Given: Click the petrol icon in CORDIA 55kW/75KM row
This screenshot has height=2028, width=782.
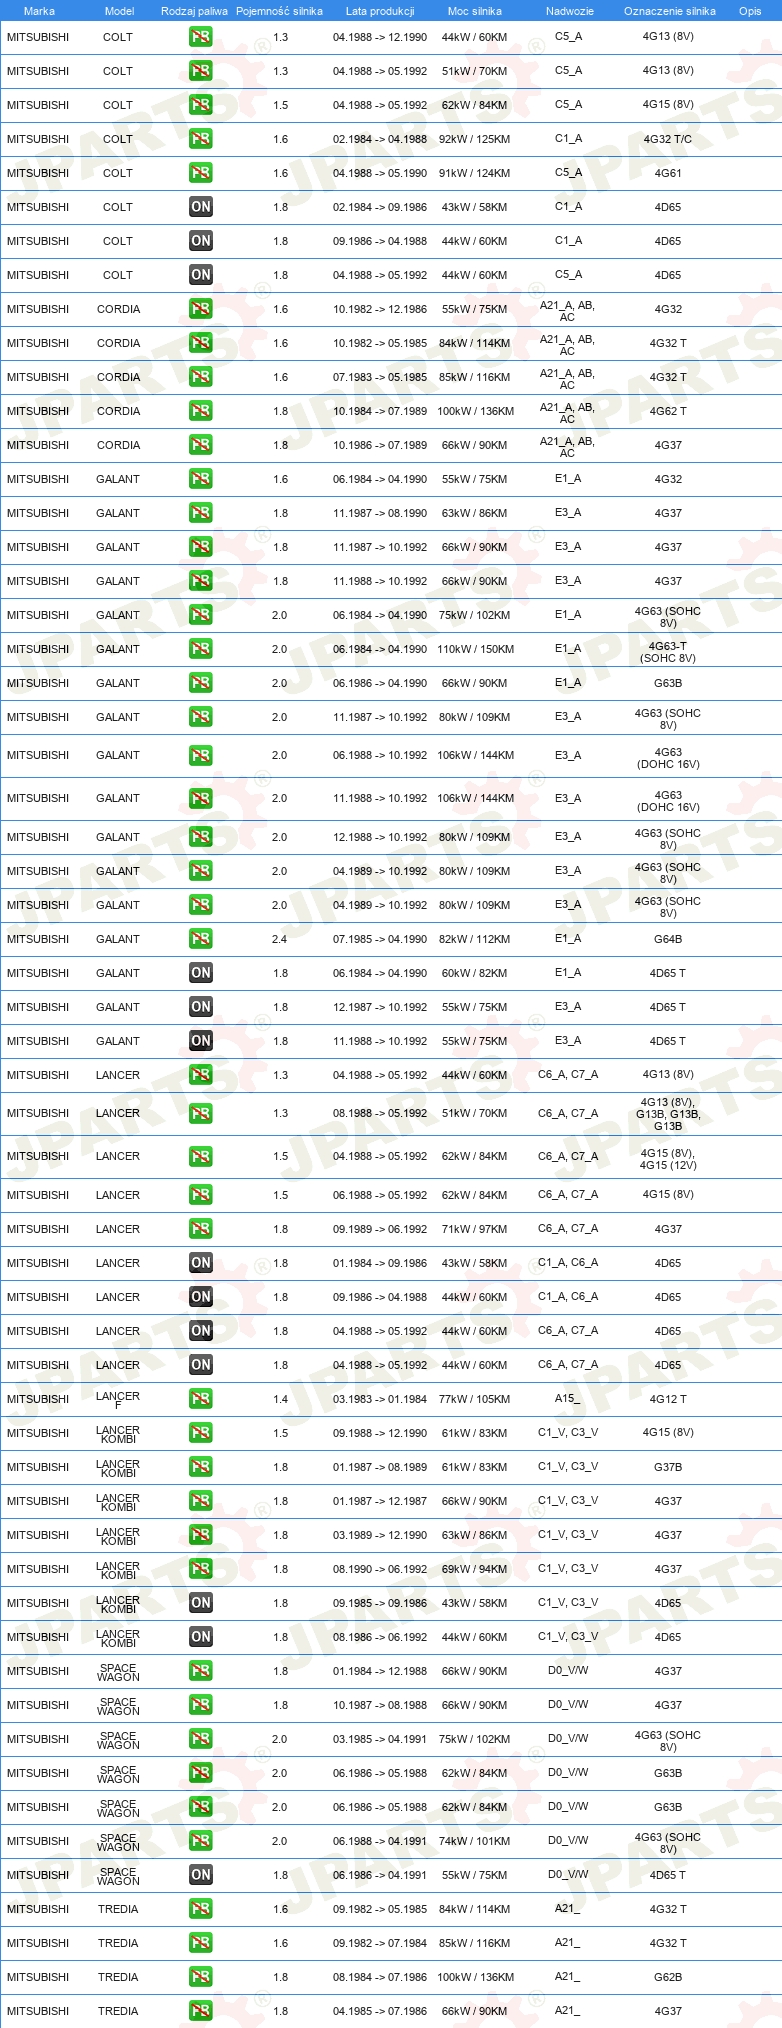Looking at the screenshot, I should click(x=201, y=309).
